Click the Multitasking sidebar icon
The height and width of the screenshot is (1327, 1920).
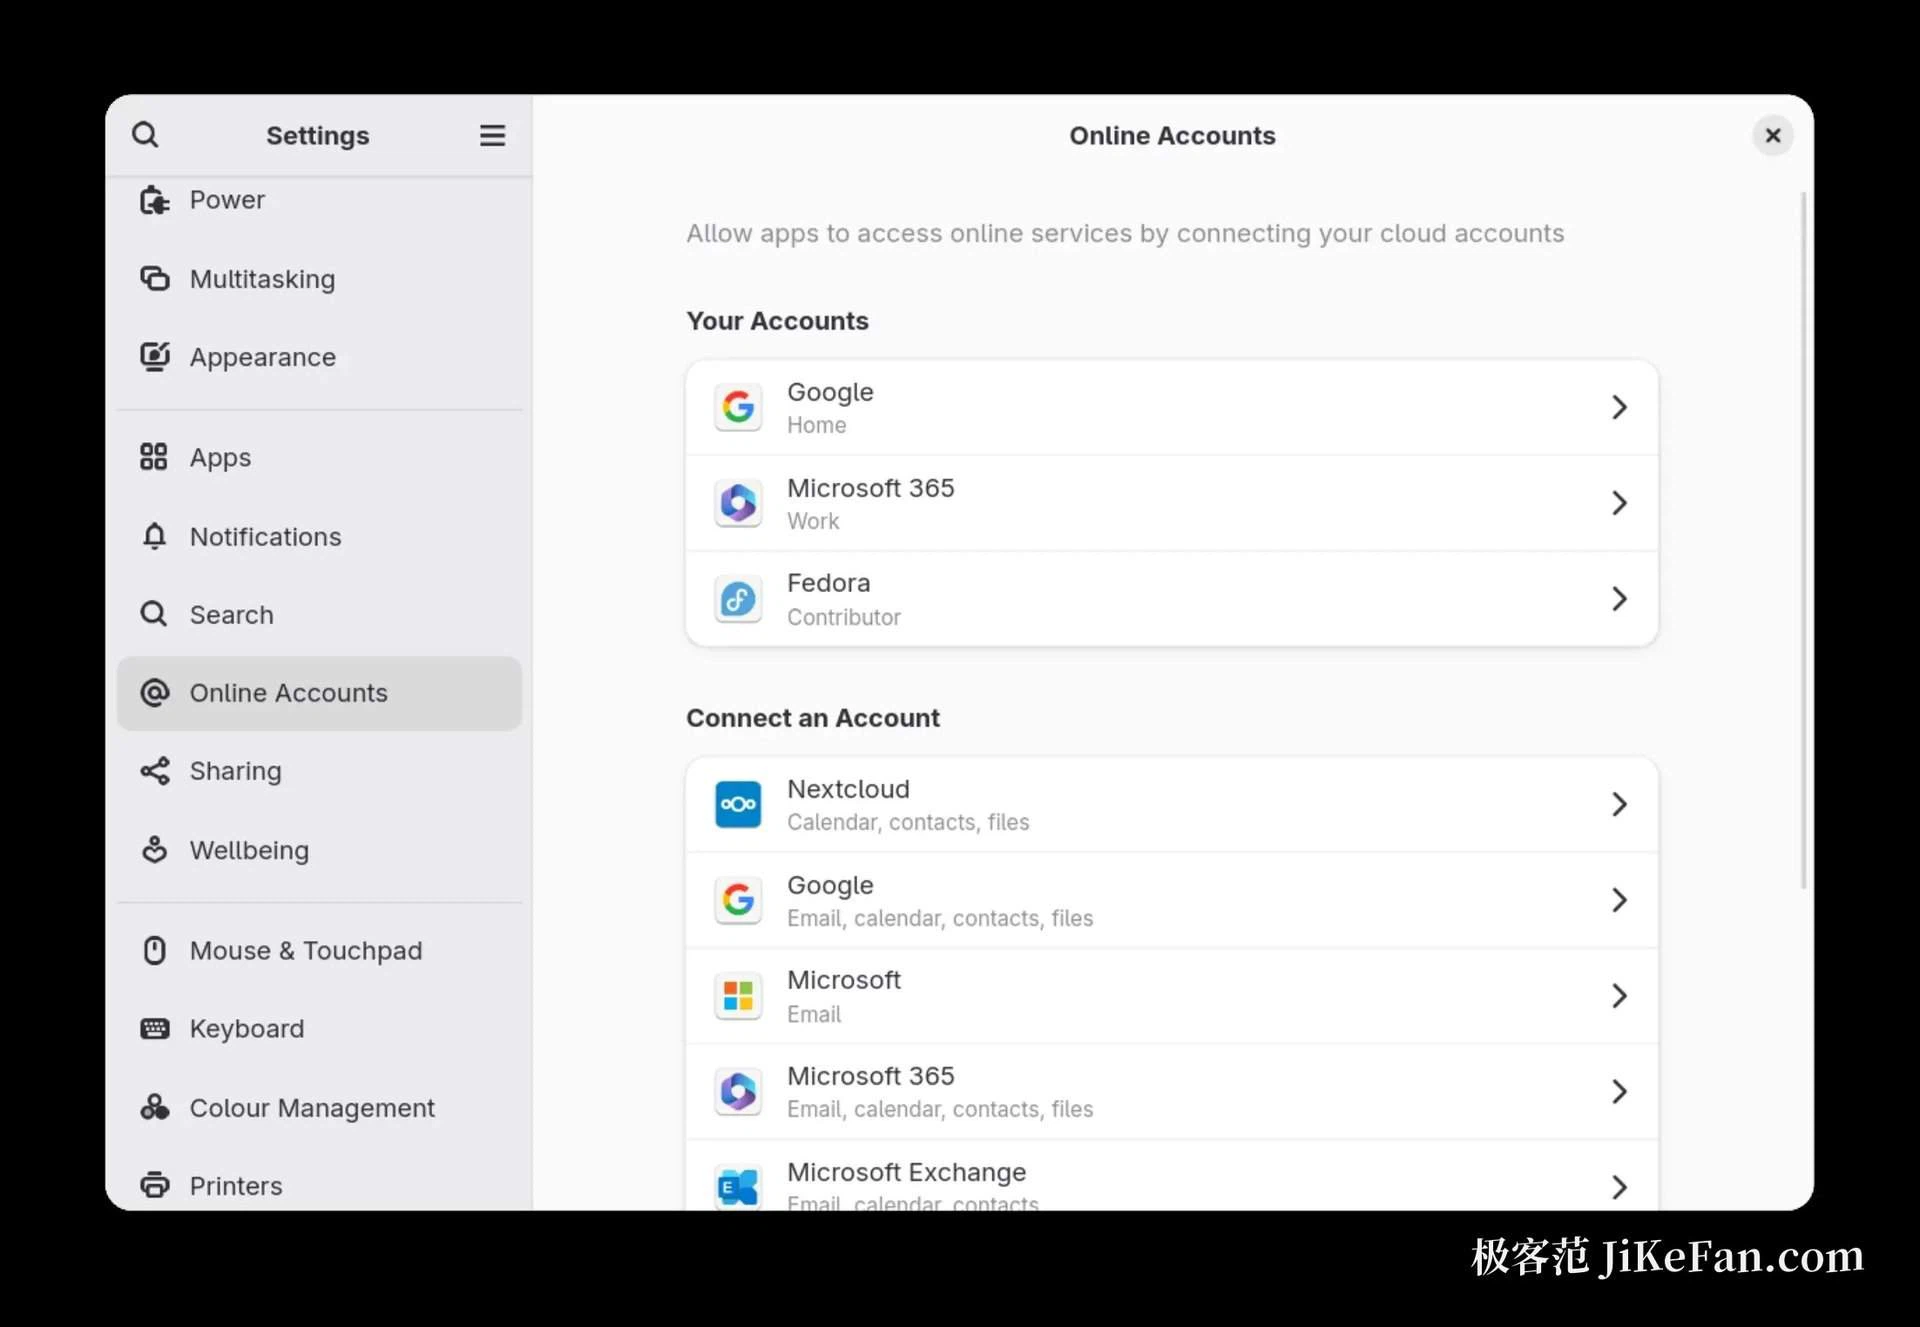pyautogui.click(x=154, y=278)
